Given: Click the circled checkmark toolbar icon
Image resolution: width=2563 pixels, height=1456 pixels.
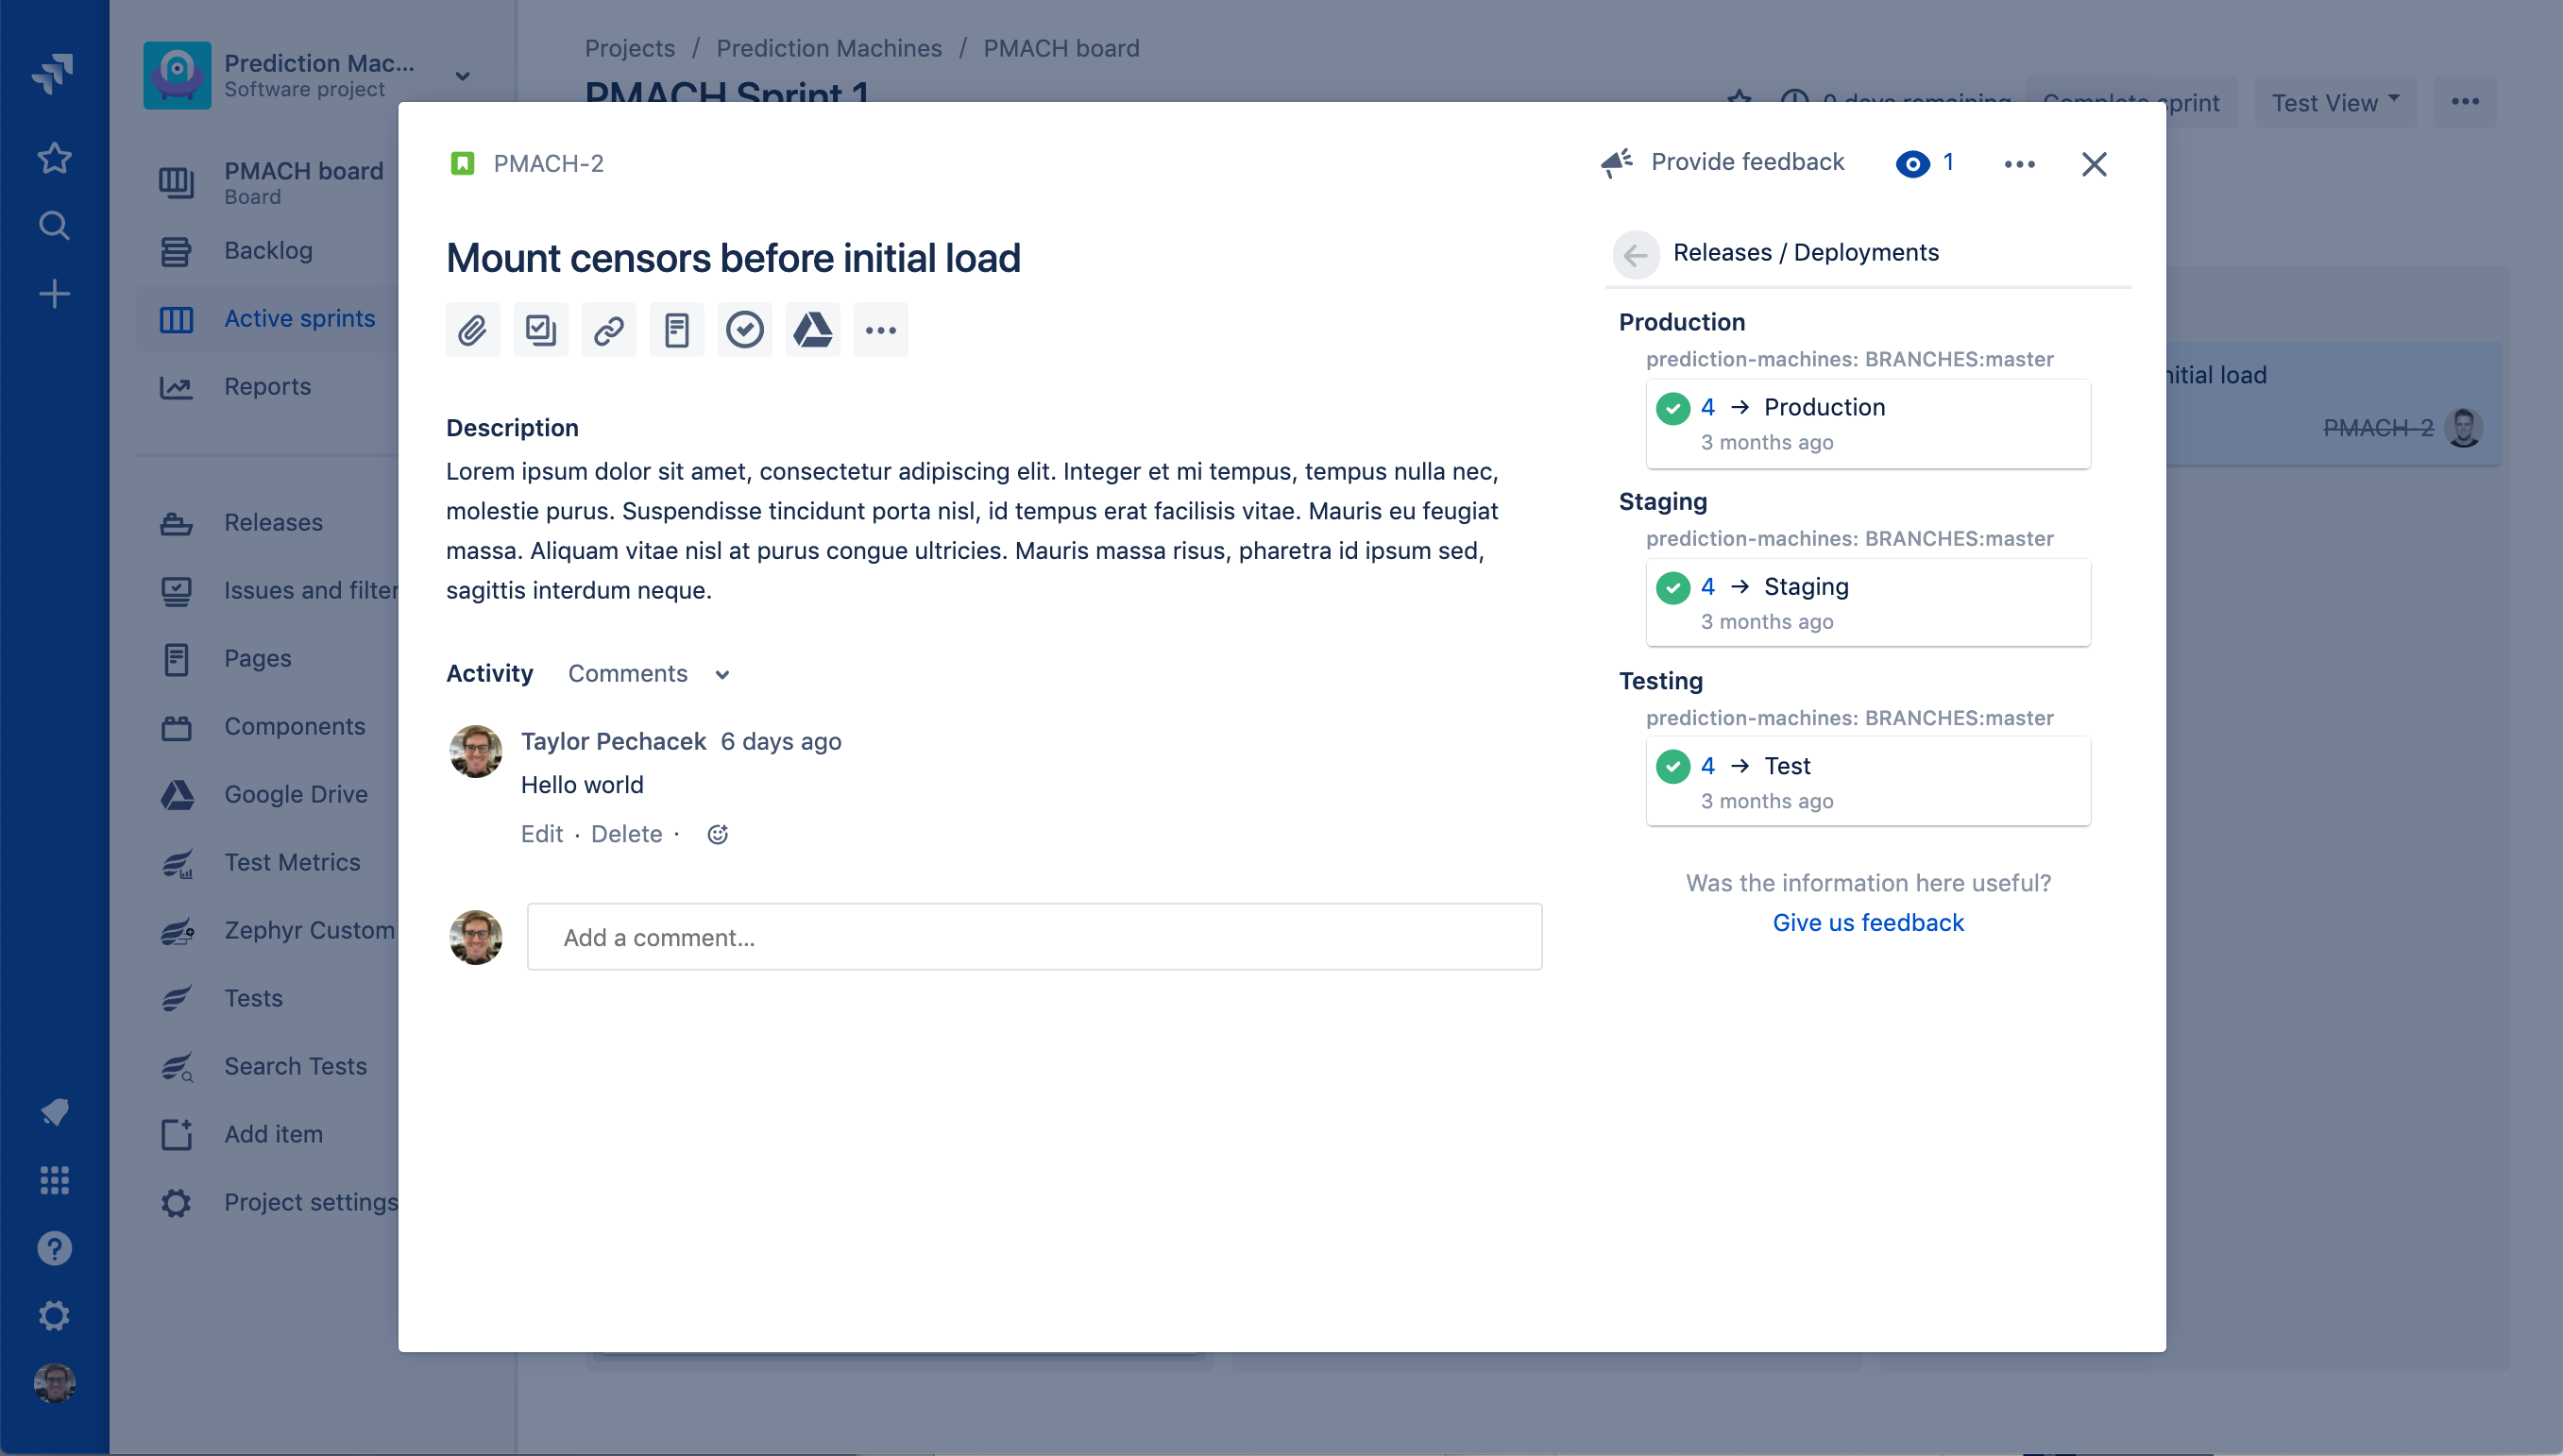Looking at the screenshot, I should (744, 330).
